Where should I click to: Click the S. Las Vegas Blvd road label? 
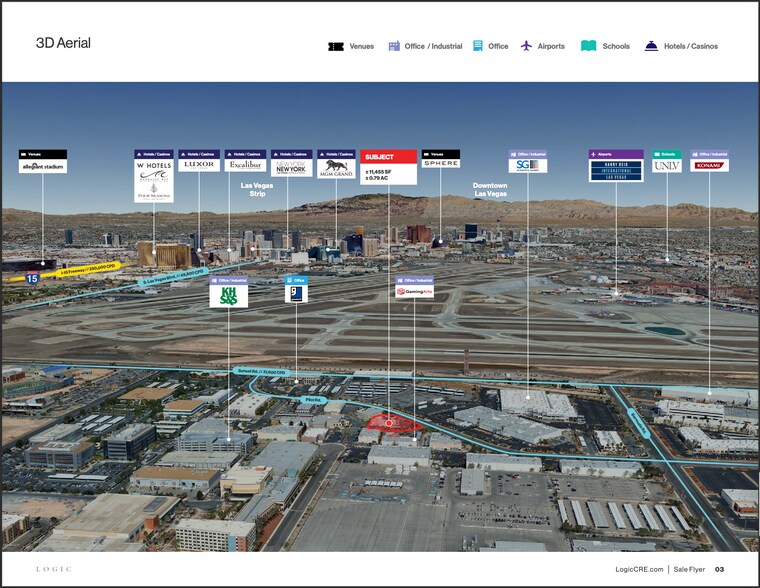(x=173, y=276)
